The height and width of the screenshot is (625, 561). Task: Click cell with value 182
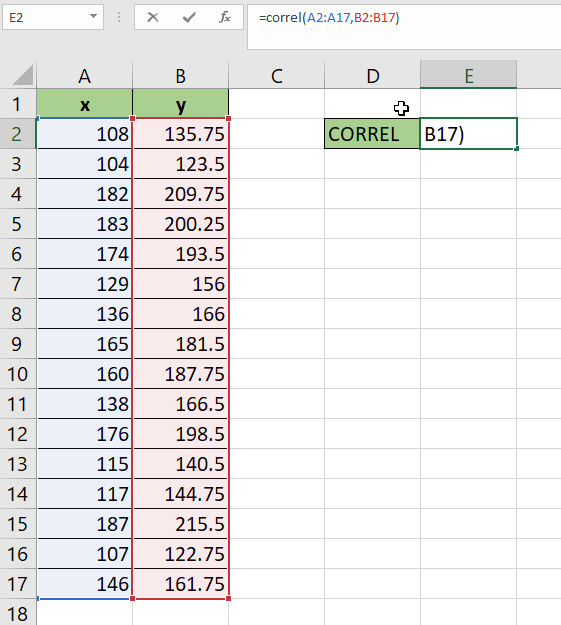tap(85, 194)
